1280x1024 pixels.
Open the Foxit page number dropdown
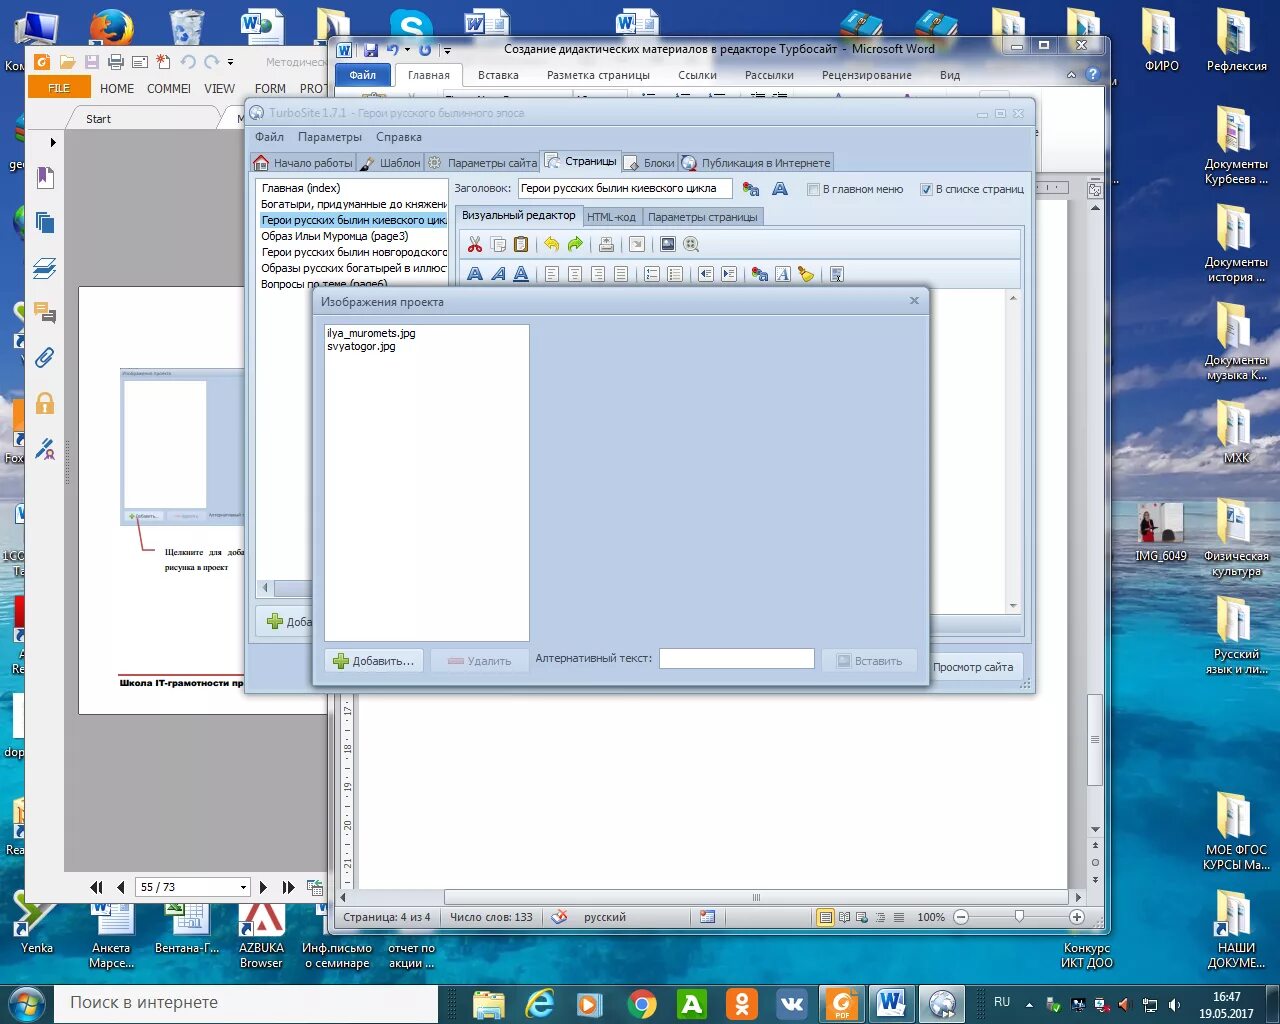[243, 887]
